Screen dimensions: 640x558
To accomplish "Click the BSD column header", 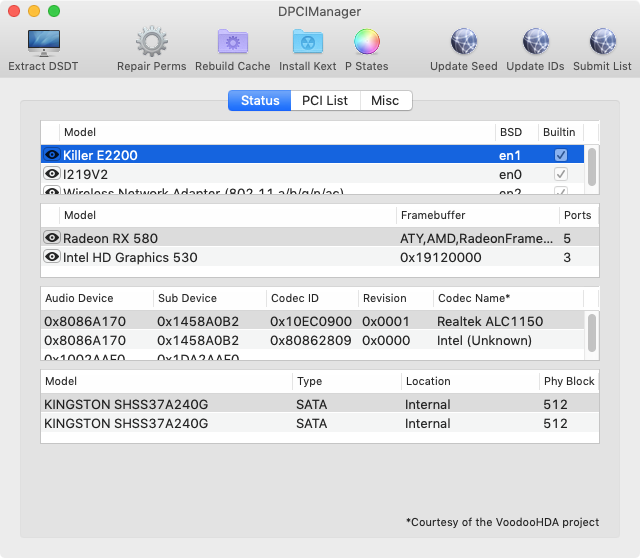I will 517,132.
